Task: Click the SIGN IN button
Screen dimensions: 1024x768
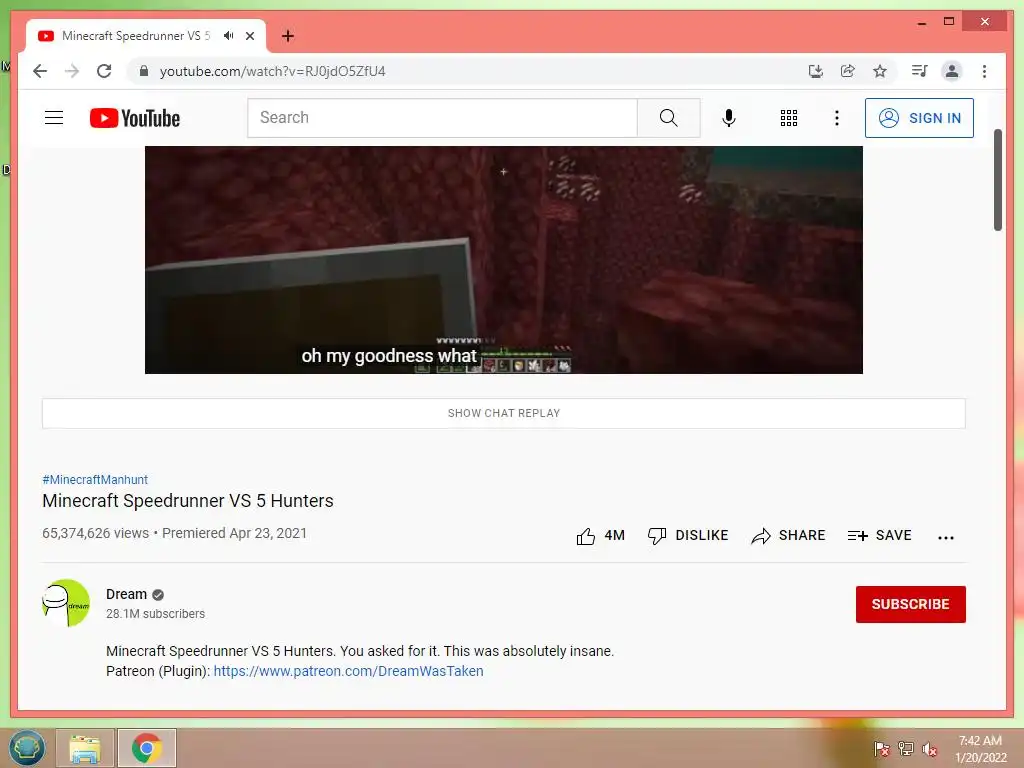Action: pyautogui.click(x=919, y=118)
